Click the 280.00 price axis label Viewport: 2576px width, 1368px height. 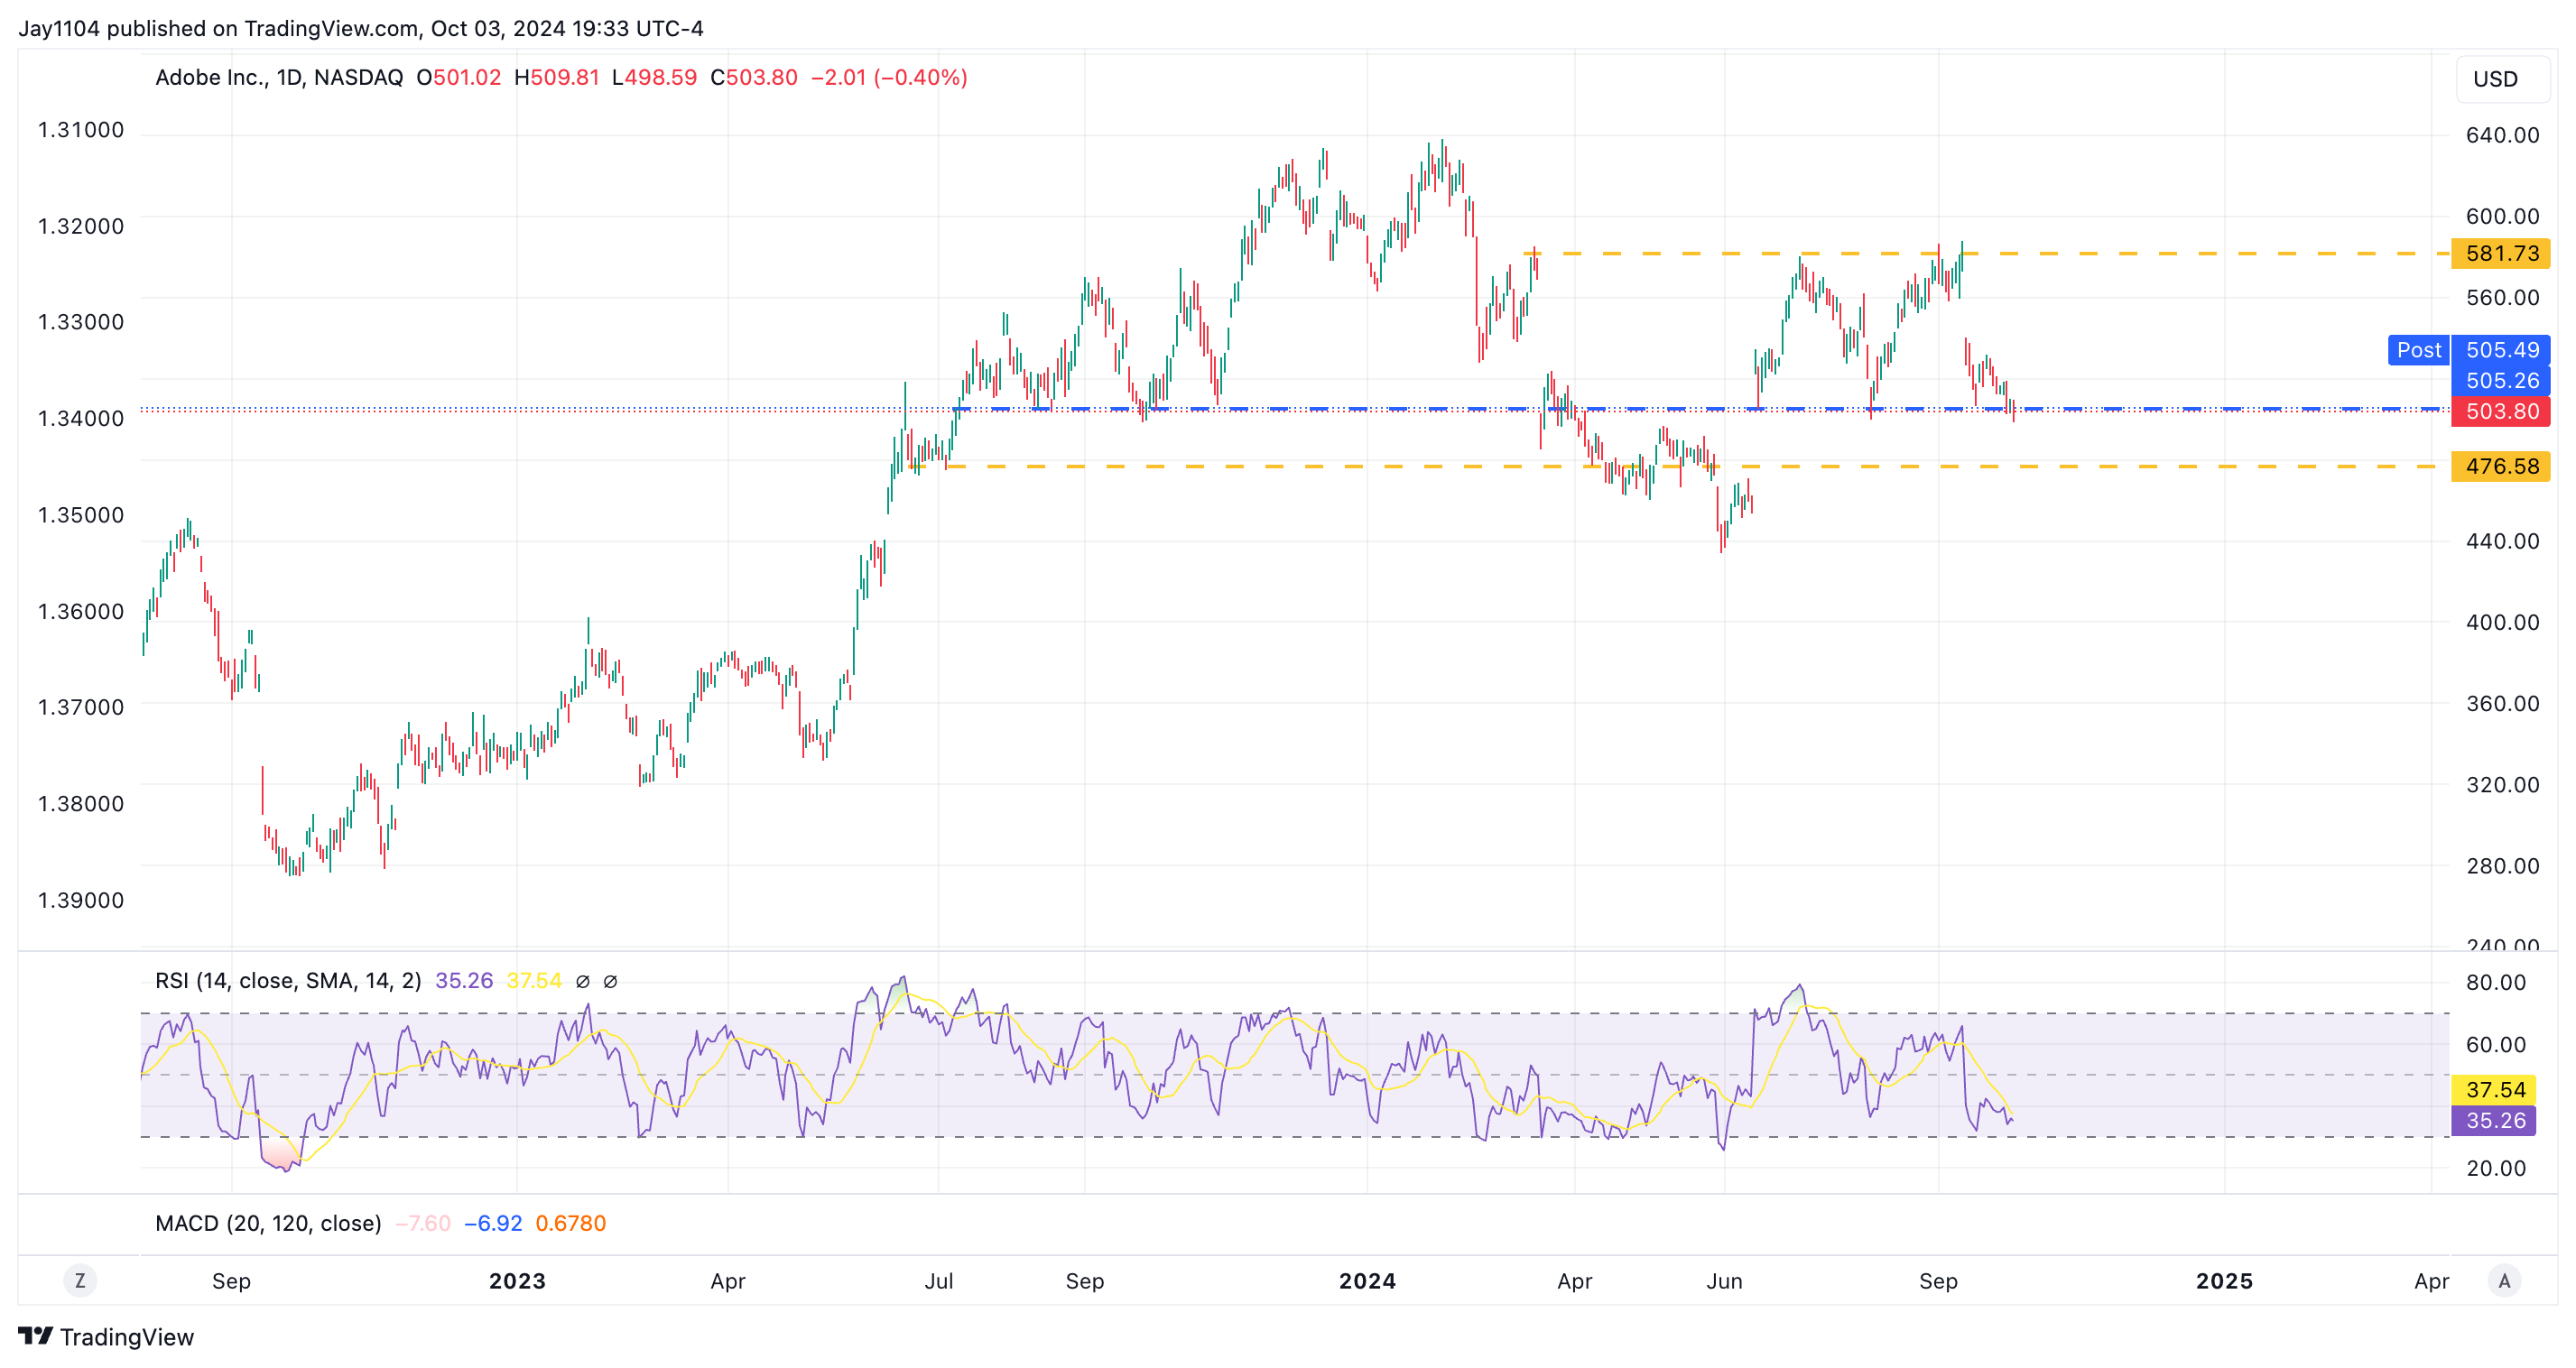coord(2502,866)
